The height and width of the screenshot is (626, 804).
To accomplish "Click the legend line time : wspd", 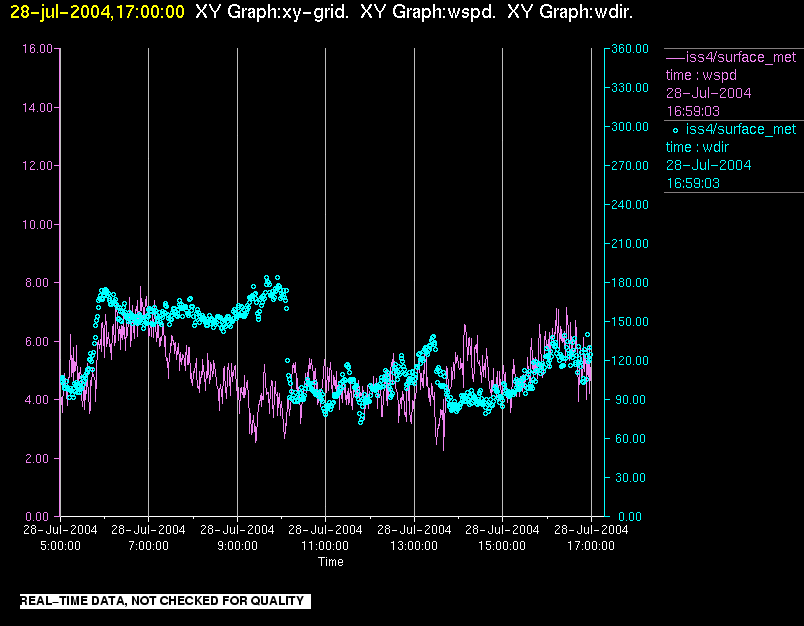I will 701,75.
